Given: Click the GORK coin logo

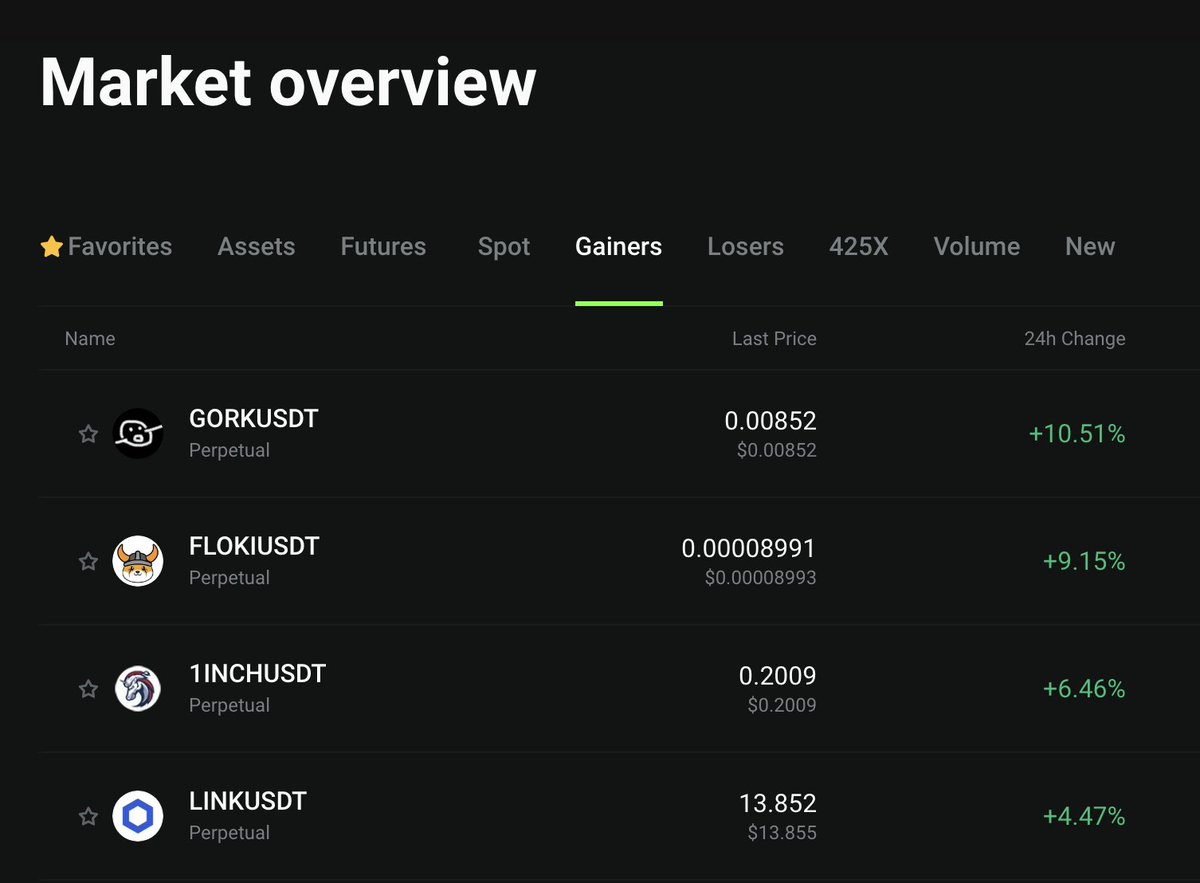Looking at the screenshot, I should click(138, 434).
